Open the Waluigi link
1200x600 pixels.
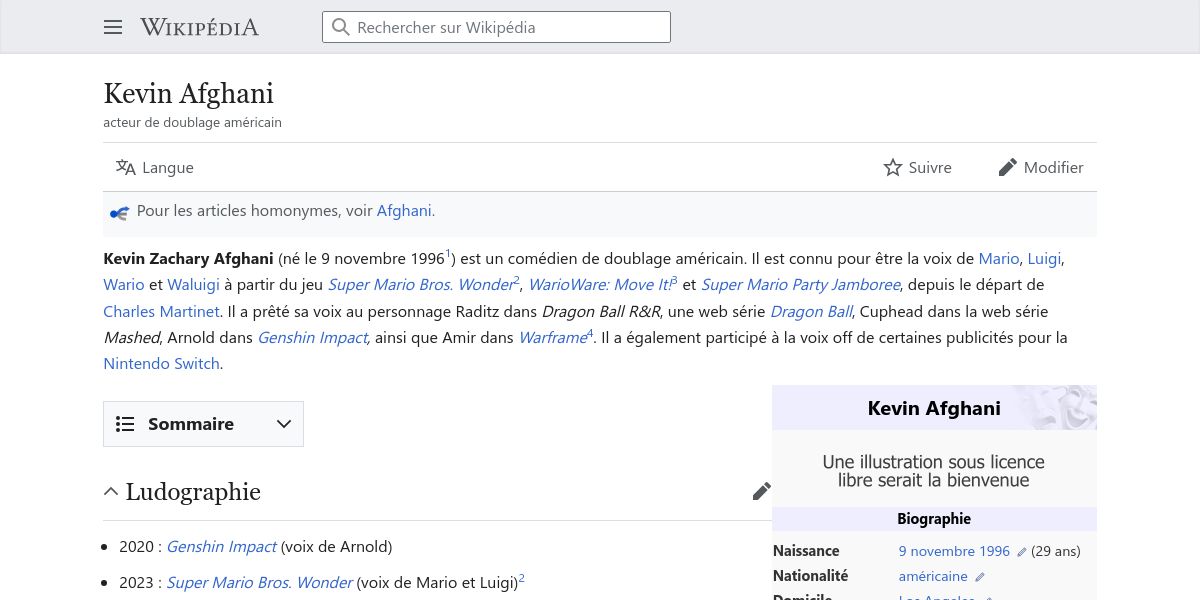[193, 285]
